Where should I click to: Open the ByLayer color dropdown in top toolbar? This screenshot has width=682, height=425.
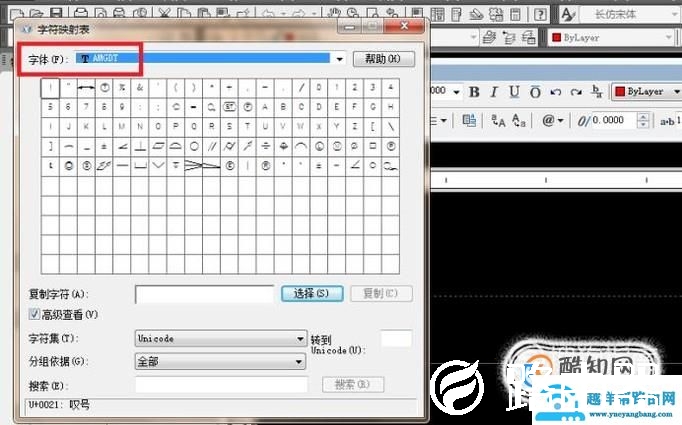tap(611, 37)
